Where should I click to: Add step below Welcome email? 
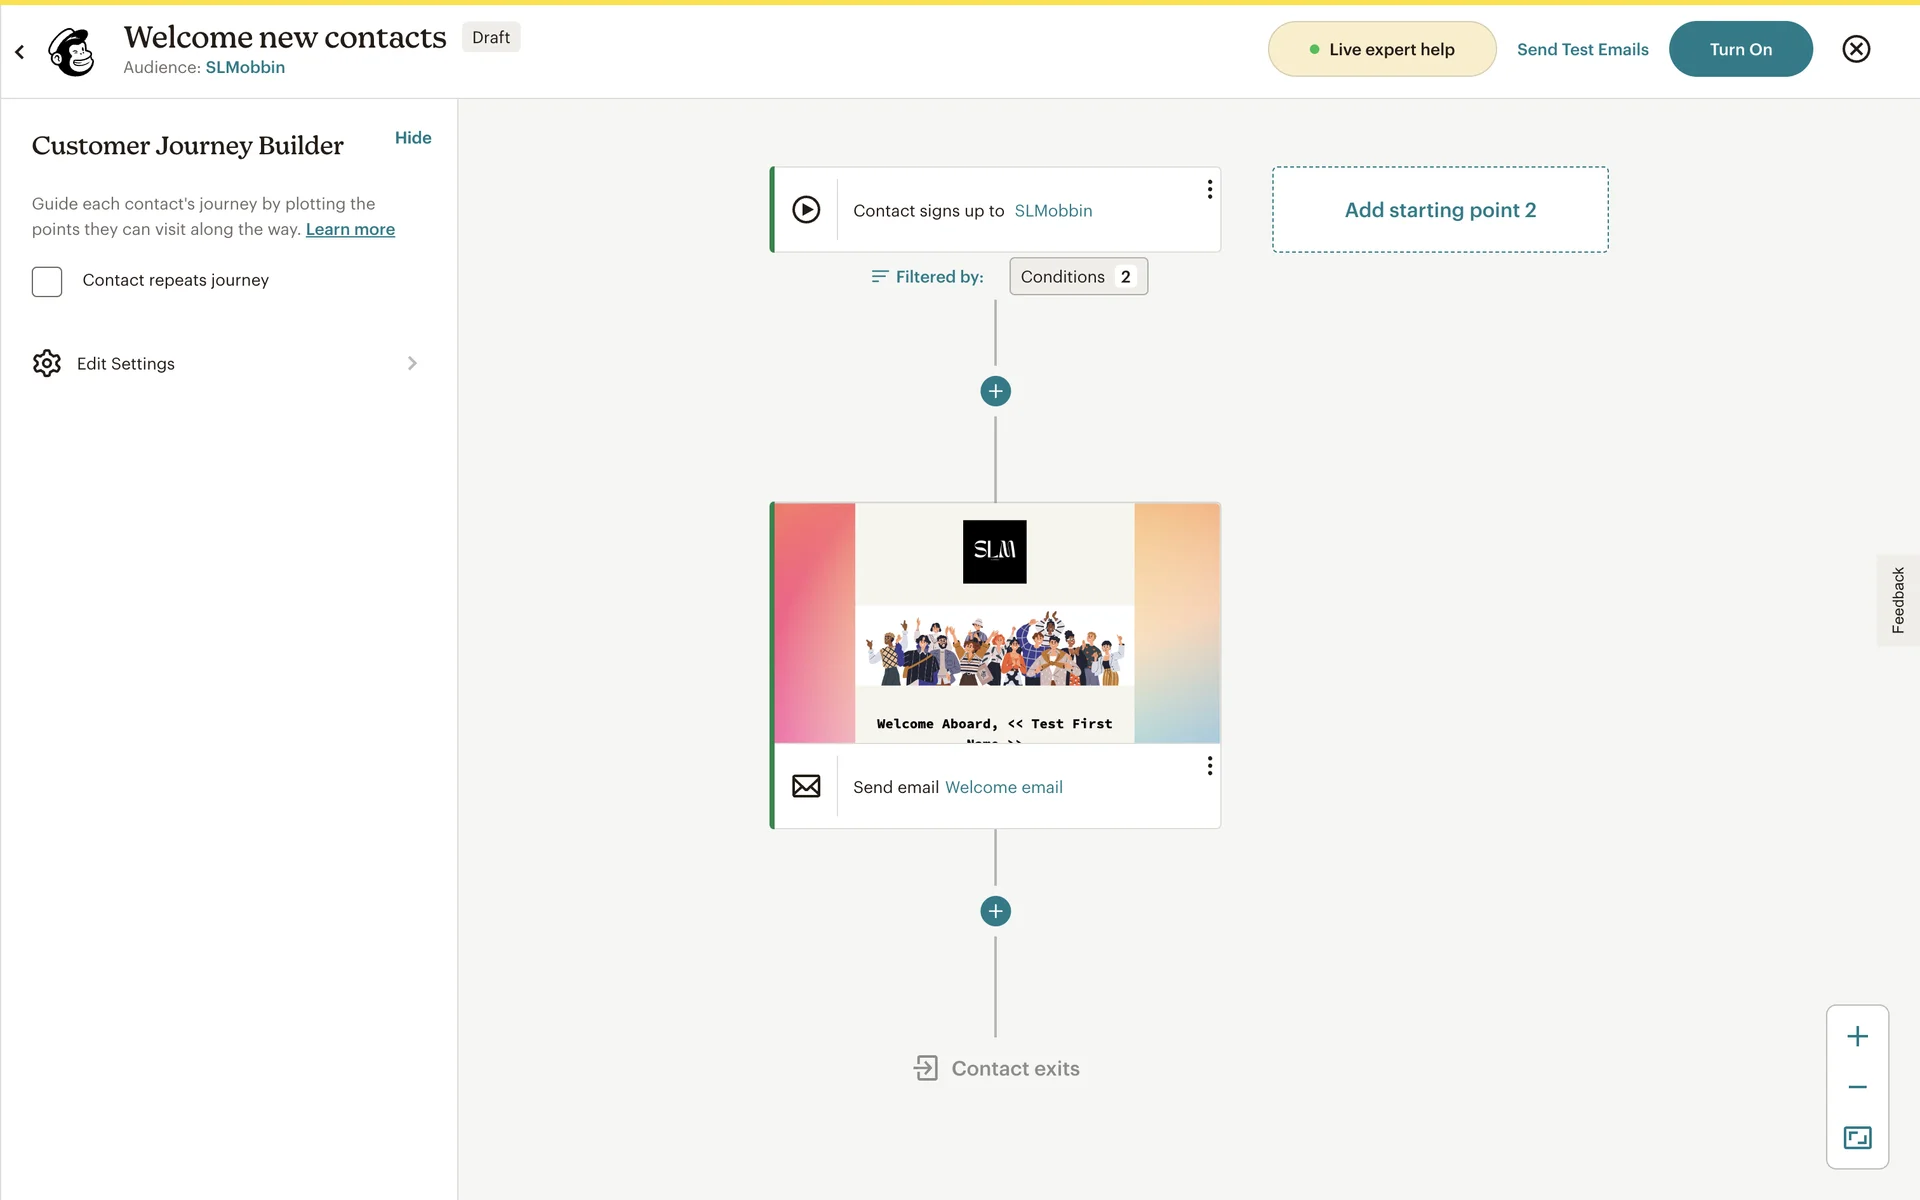click(995, 911)
